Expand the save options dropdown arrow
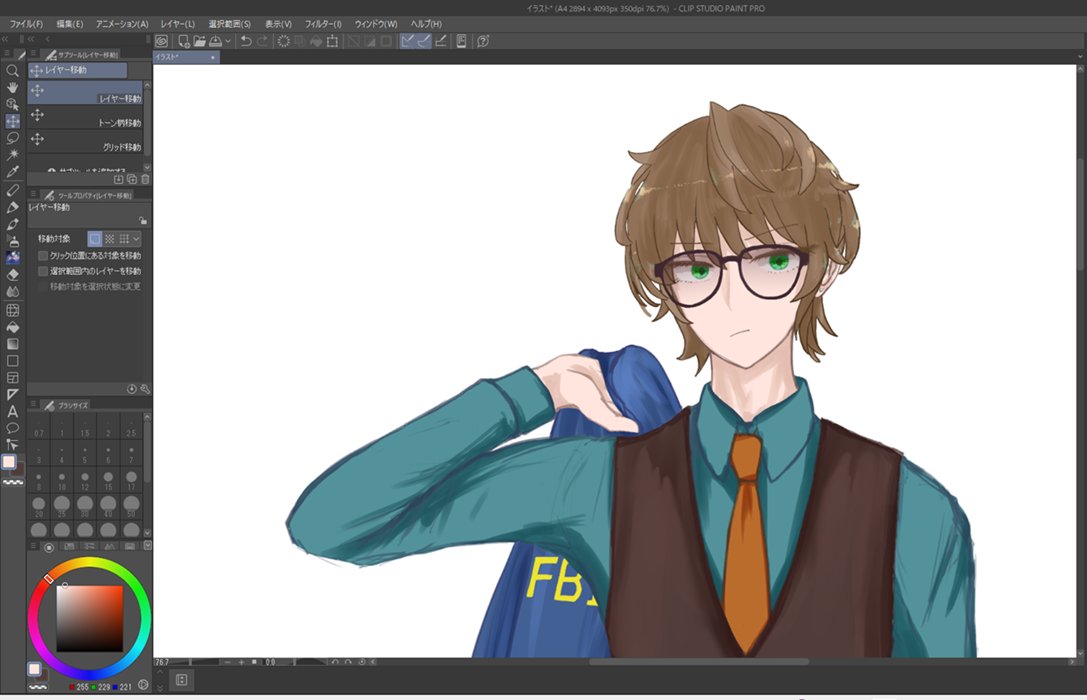1087x700 pixels. tap(227, 42)
